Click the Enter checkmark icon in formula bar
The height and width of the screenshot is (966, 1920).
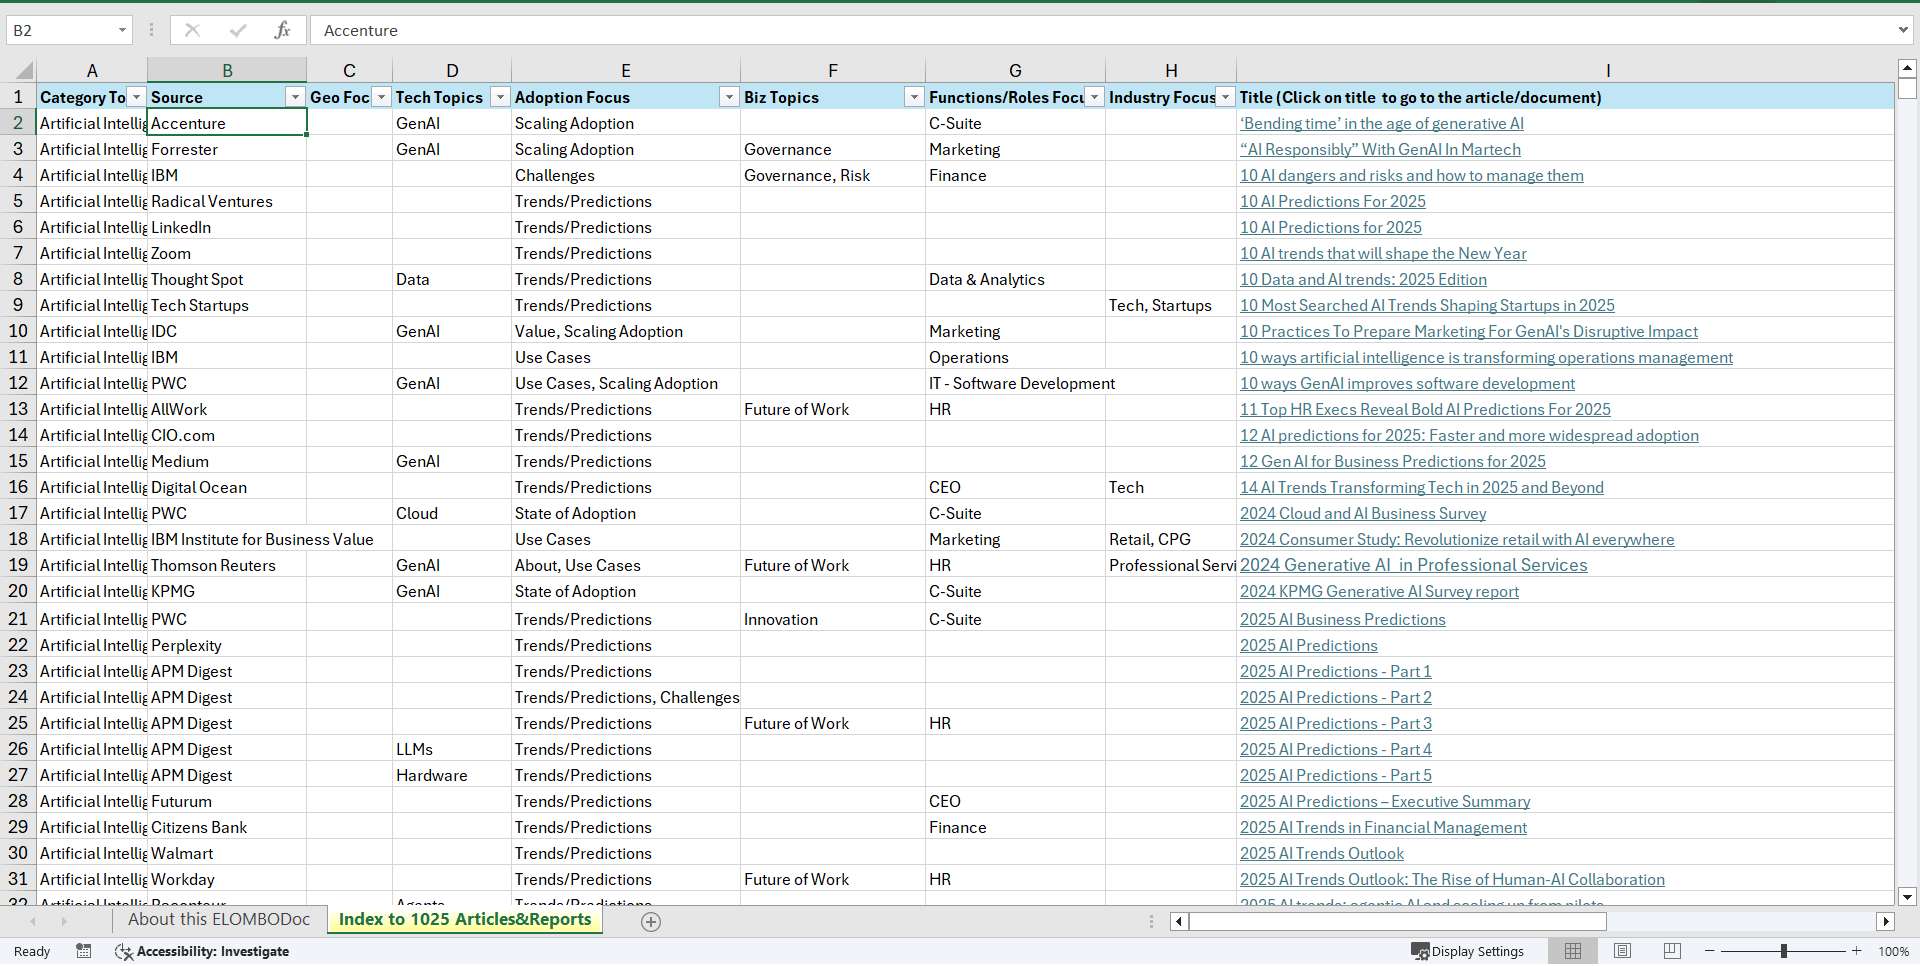point(238,30)
